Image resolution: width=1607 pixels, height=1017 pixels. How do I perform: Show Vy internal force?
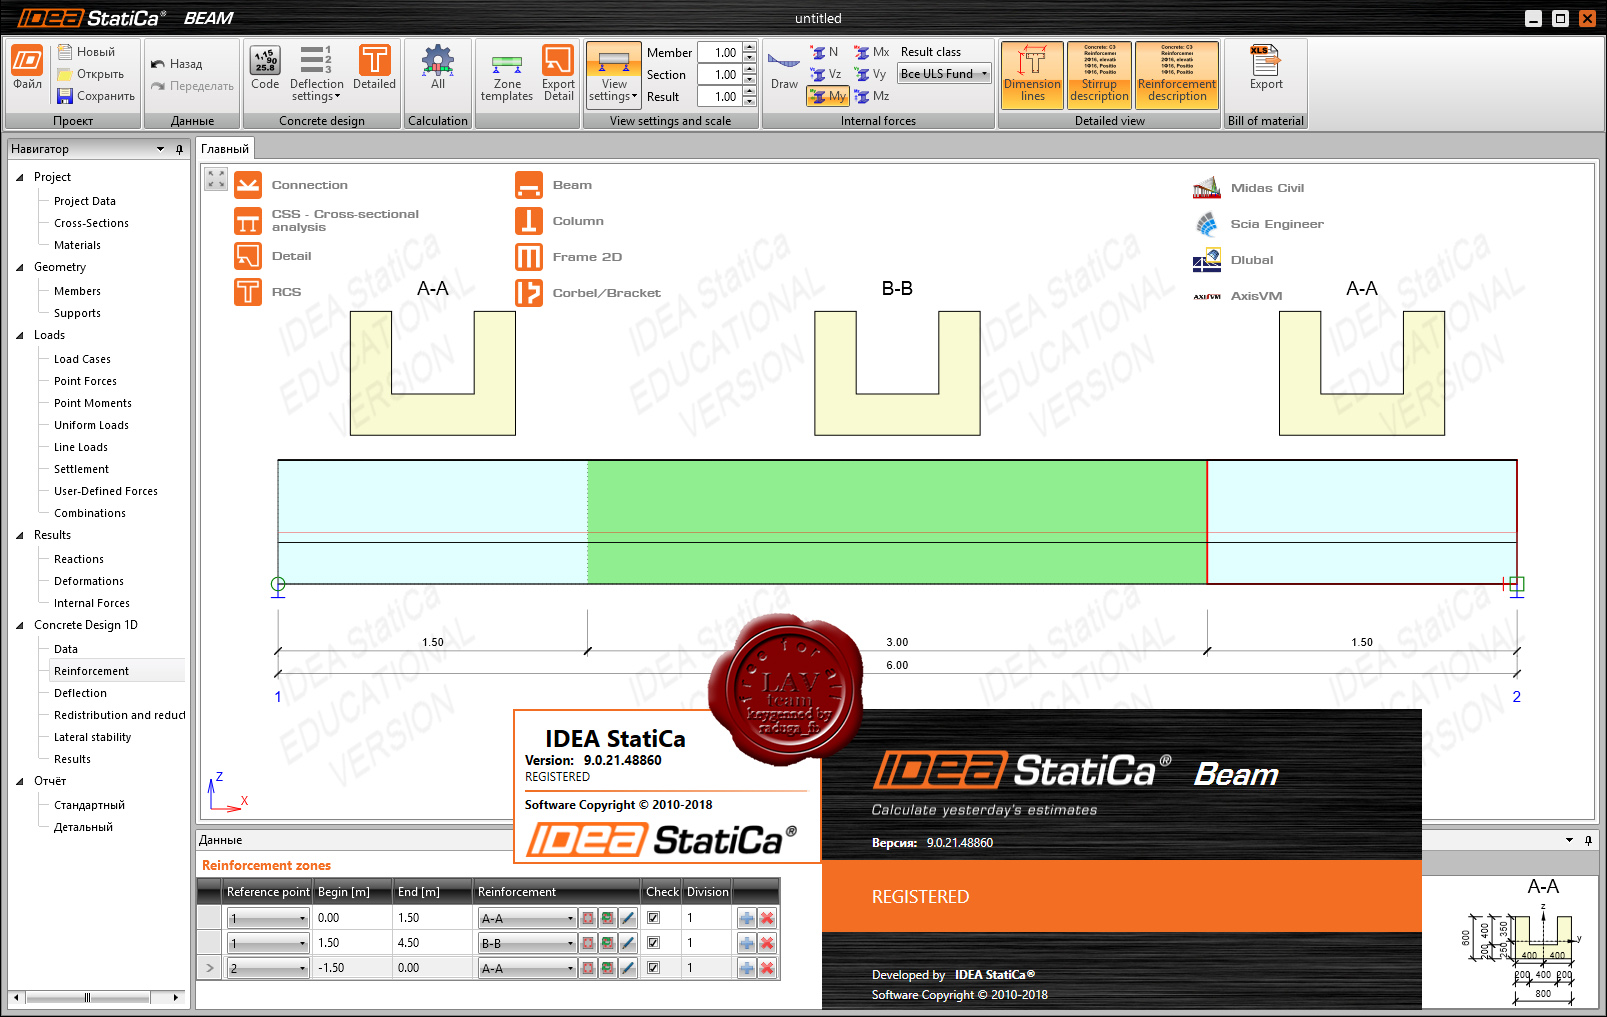click(870, 74)
